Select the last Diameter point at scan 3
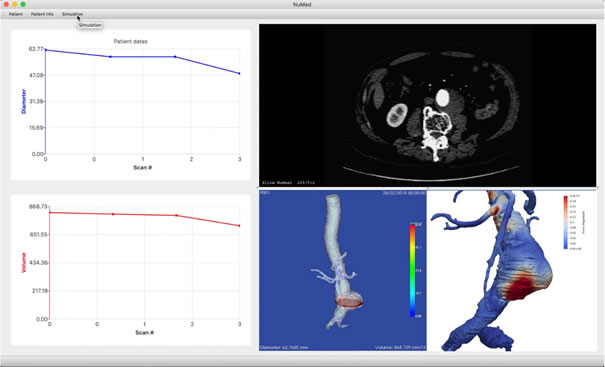The width and height of the screenshot is (605, 367). (x=240, y=73)
